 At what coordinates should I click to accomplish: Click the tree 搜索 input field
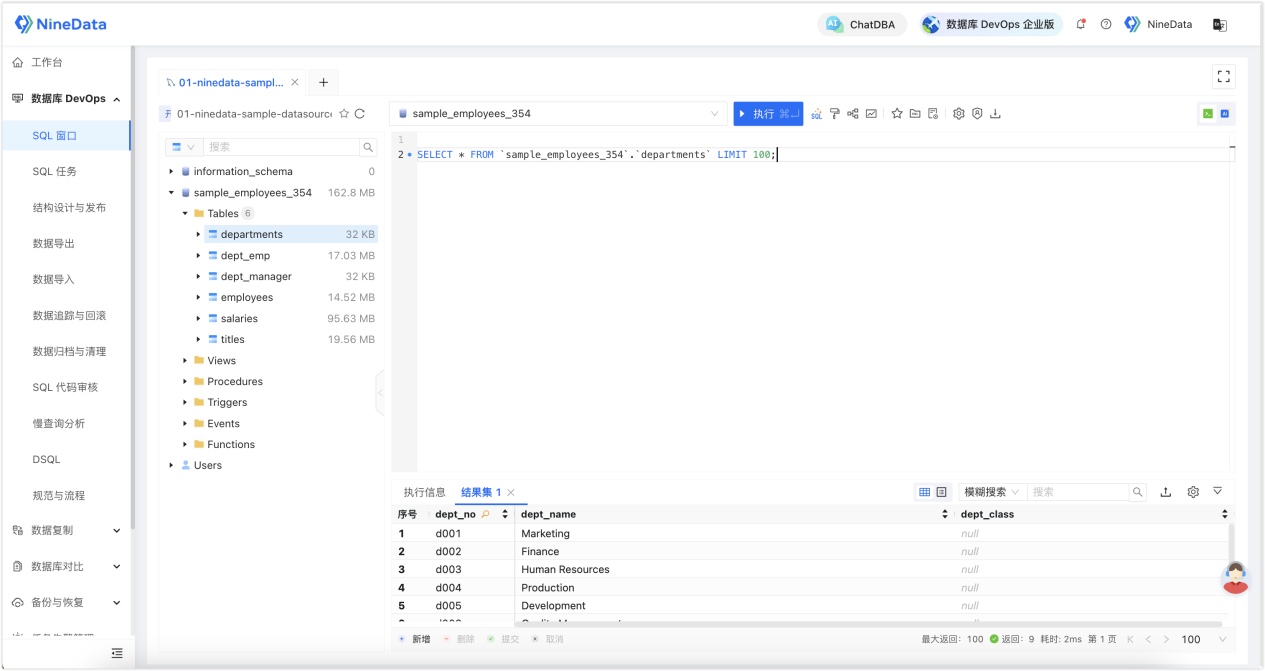pyautogui.click(x=282, y=147)
